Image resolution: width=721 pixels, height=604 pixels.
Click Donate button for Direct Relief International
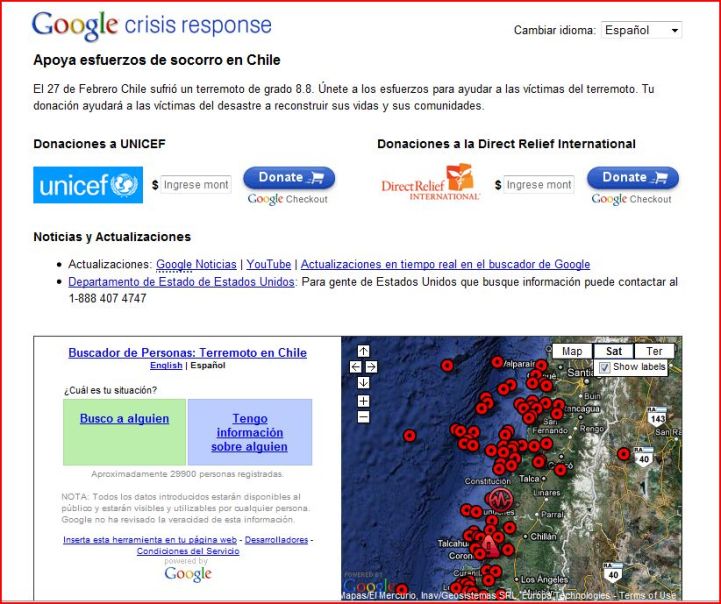click(633, 177)
